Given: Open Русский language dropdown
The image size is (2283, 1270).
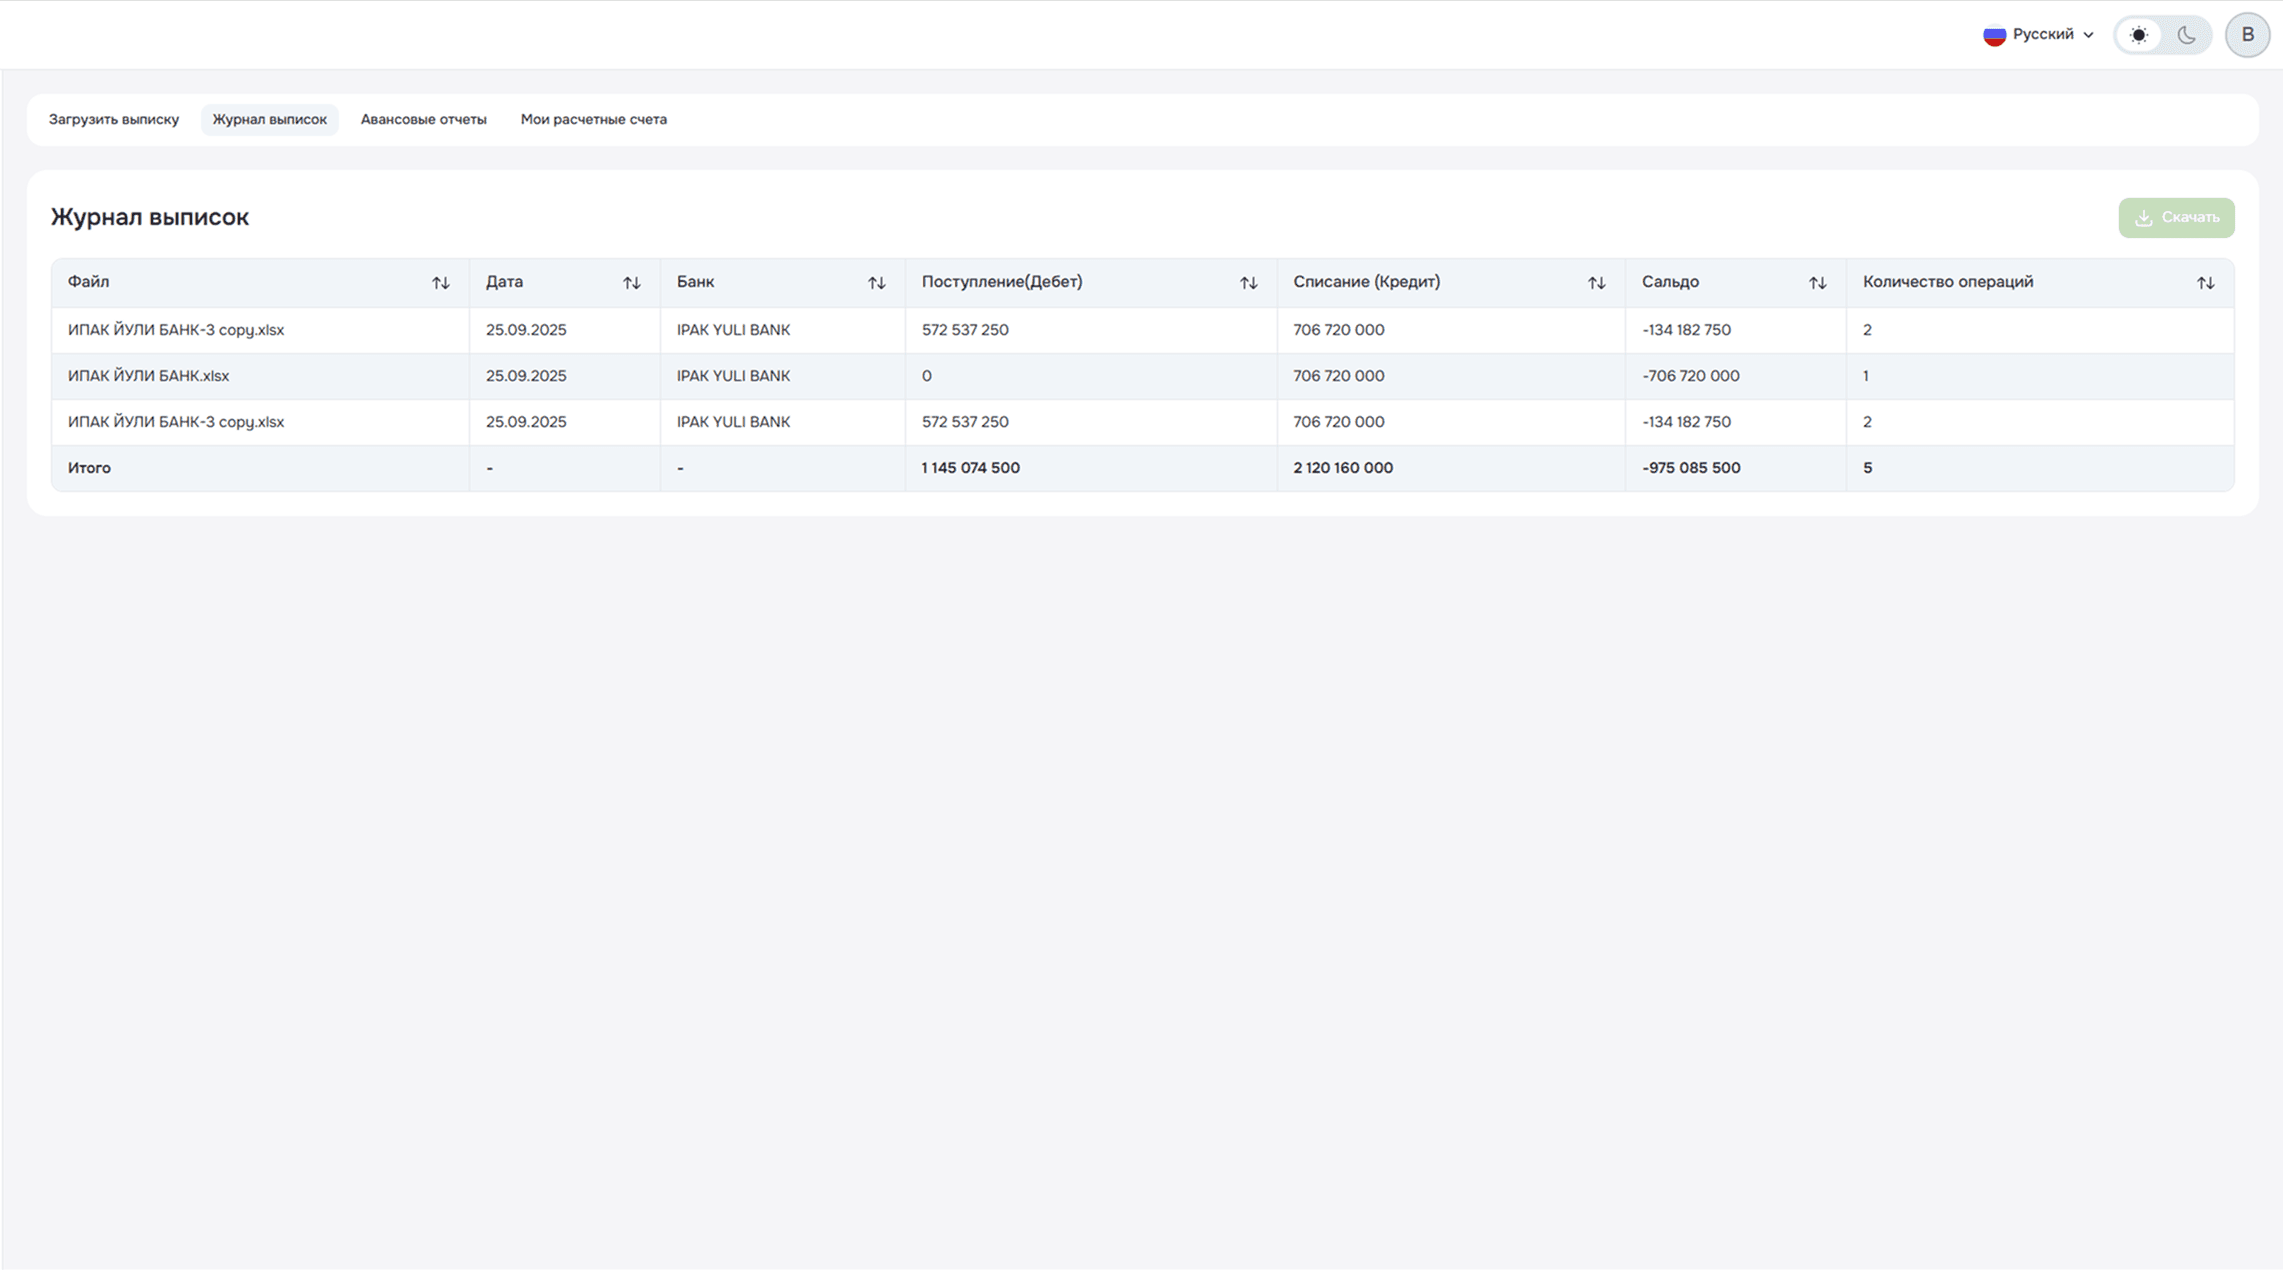Looking at the screenshot, I should tap(2042, 34).
